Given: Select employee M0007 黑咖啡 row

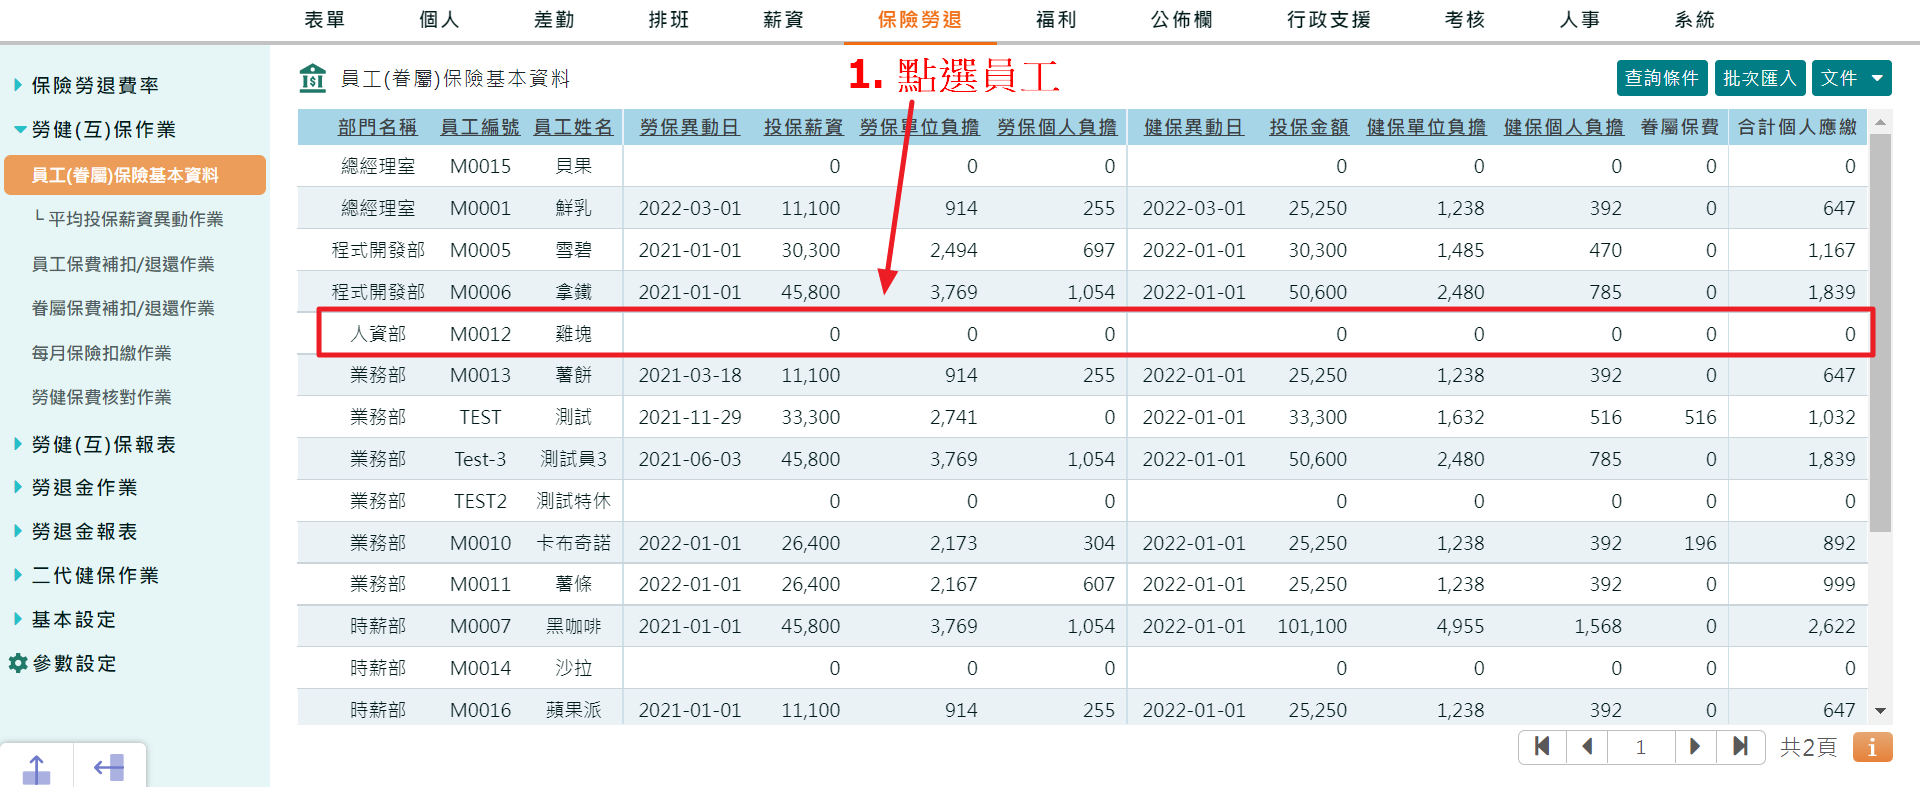Looking at the screenshot, I should [x=1082, y=626].
